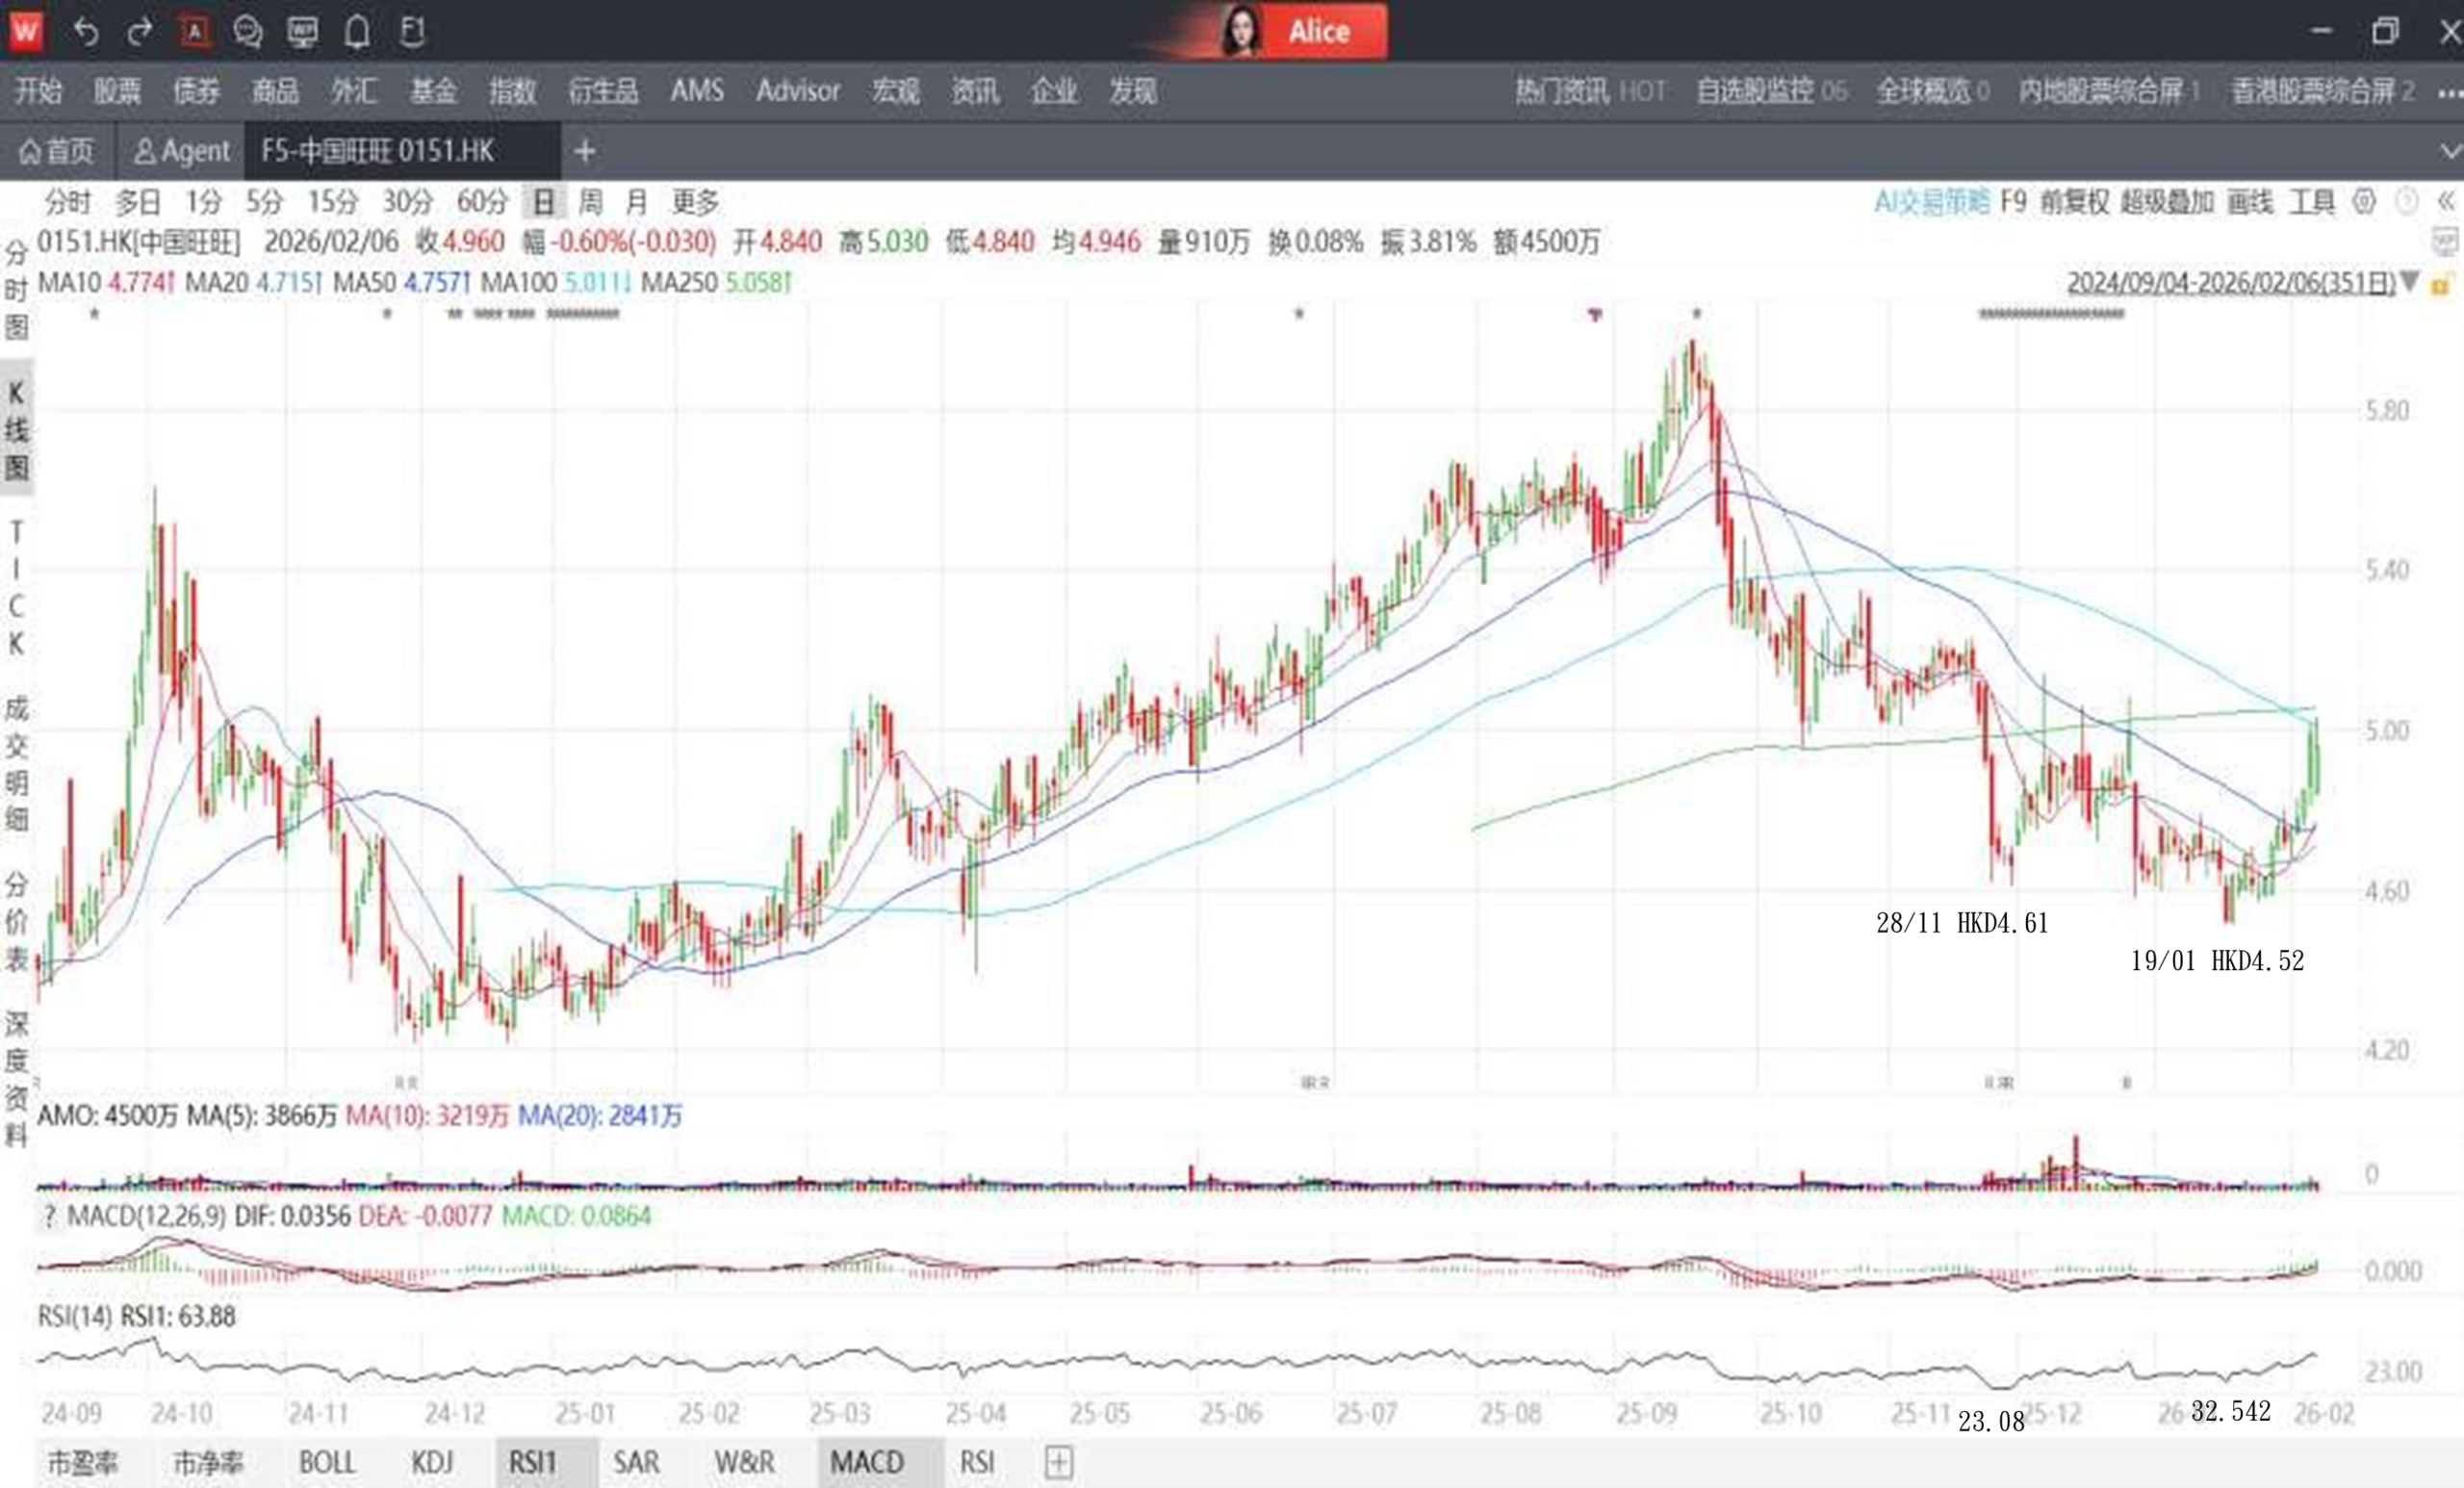Open 更多 period options dropdown
The image size is (2464, 1488).
(695, 202)
